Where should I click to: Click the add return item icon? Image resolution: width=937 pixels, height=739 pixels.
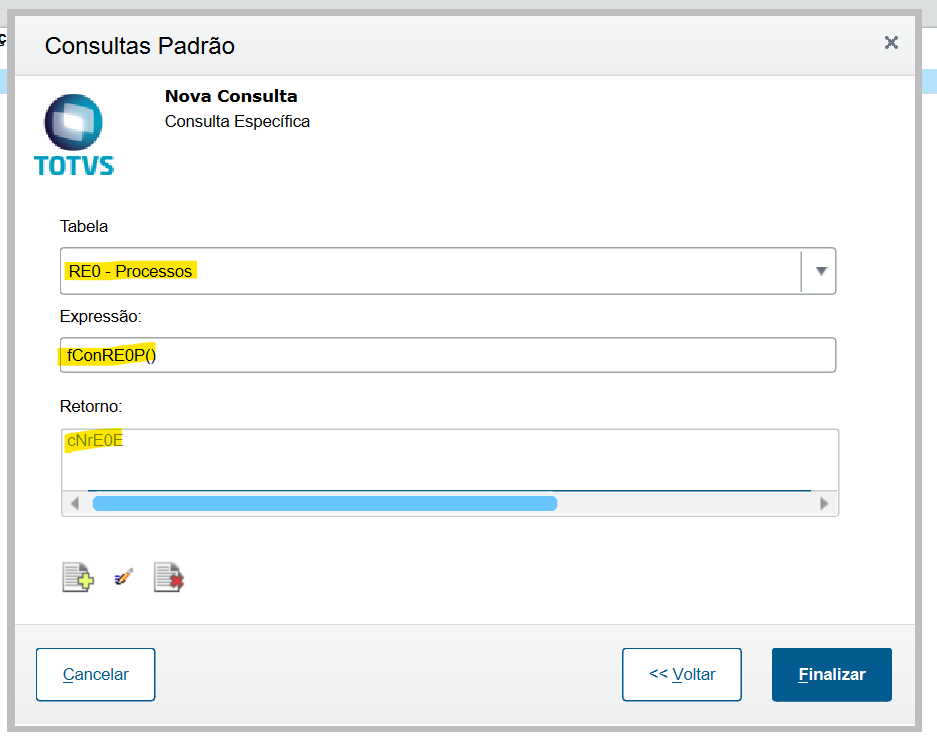coord(77,577)
